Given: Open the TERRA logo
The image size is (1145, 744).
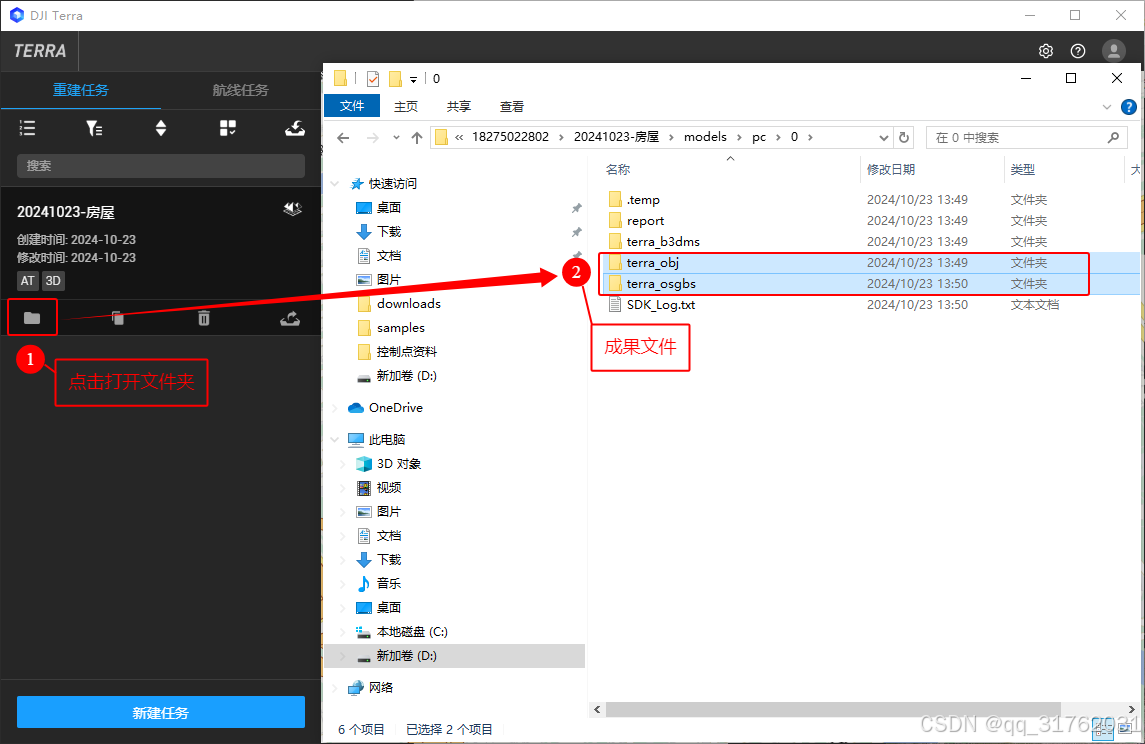Looking at the screenshot, I should point(39,50).
